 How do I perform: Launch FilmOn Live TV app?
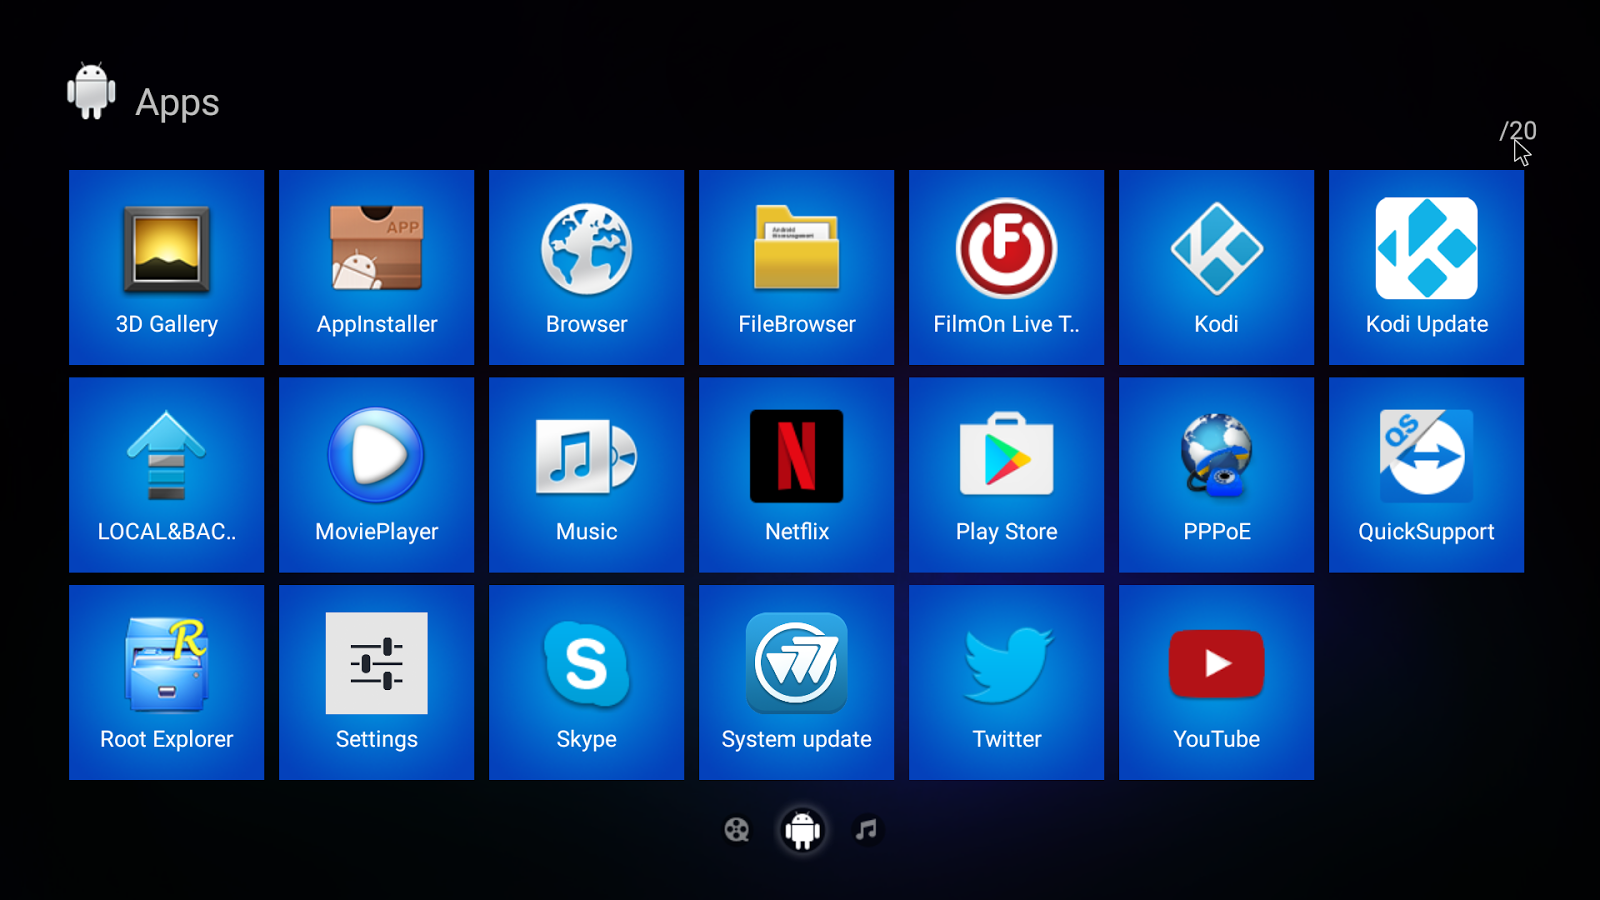[x=1006, y=267]
